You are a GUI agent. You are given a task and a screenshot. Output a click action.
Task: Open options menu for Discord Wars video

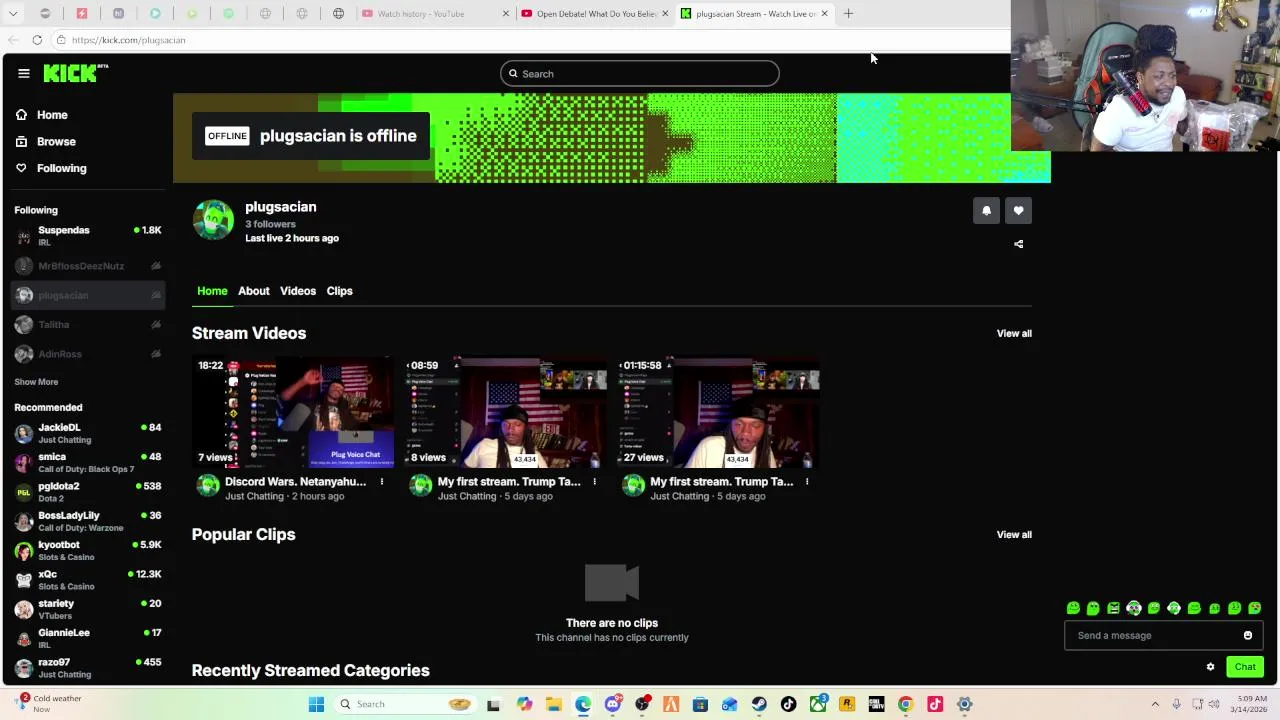[x=381, y=482]
